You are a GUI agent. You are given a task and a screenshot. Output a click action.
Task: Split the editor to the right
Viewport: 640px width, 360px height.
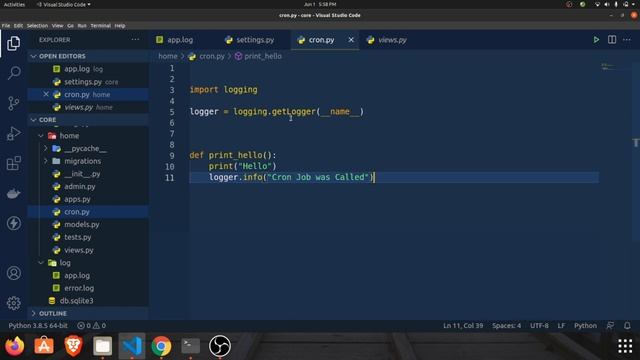click(612, 40)
